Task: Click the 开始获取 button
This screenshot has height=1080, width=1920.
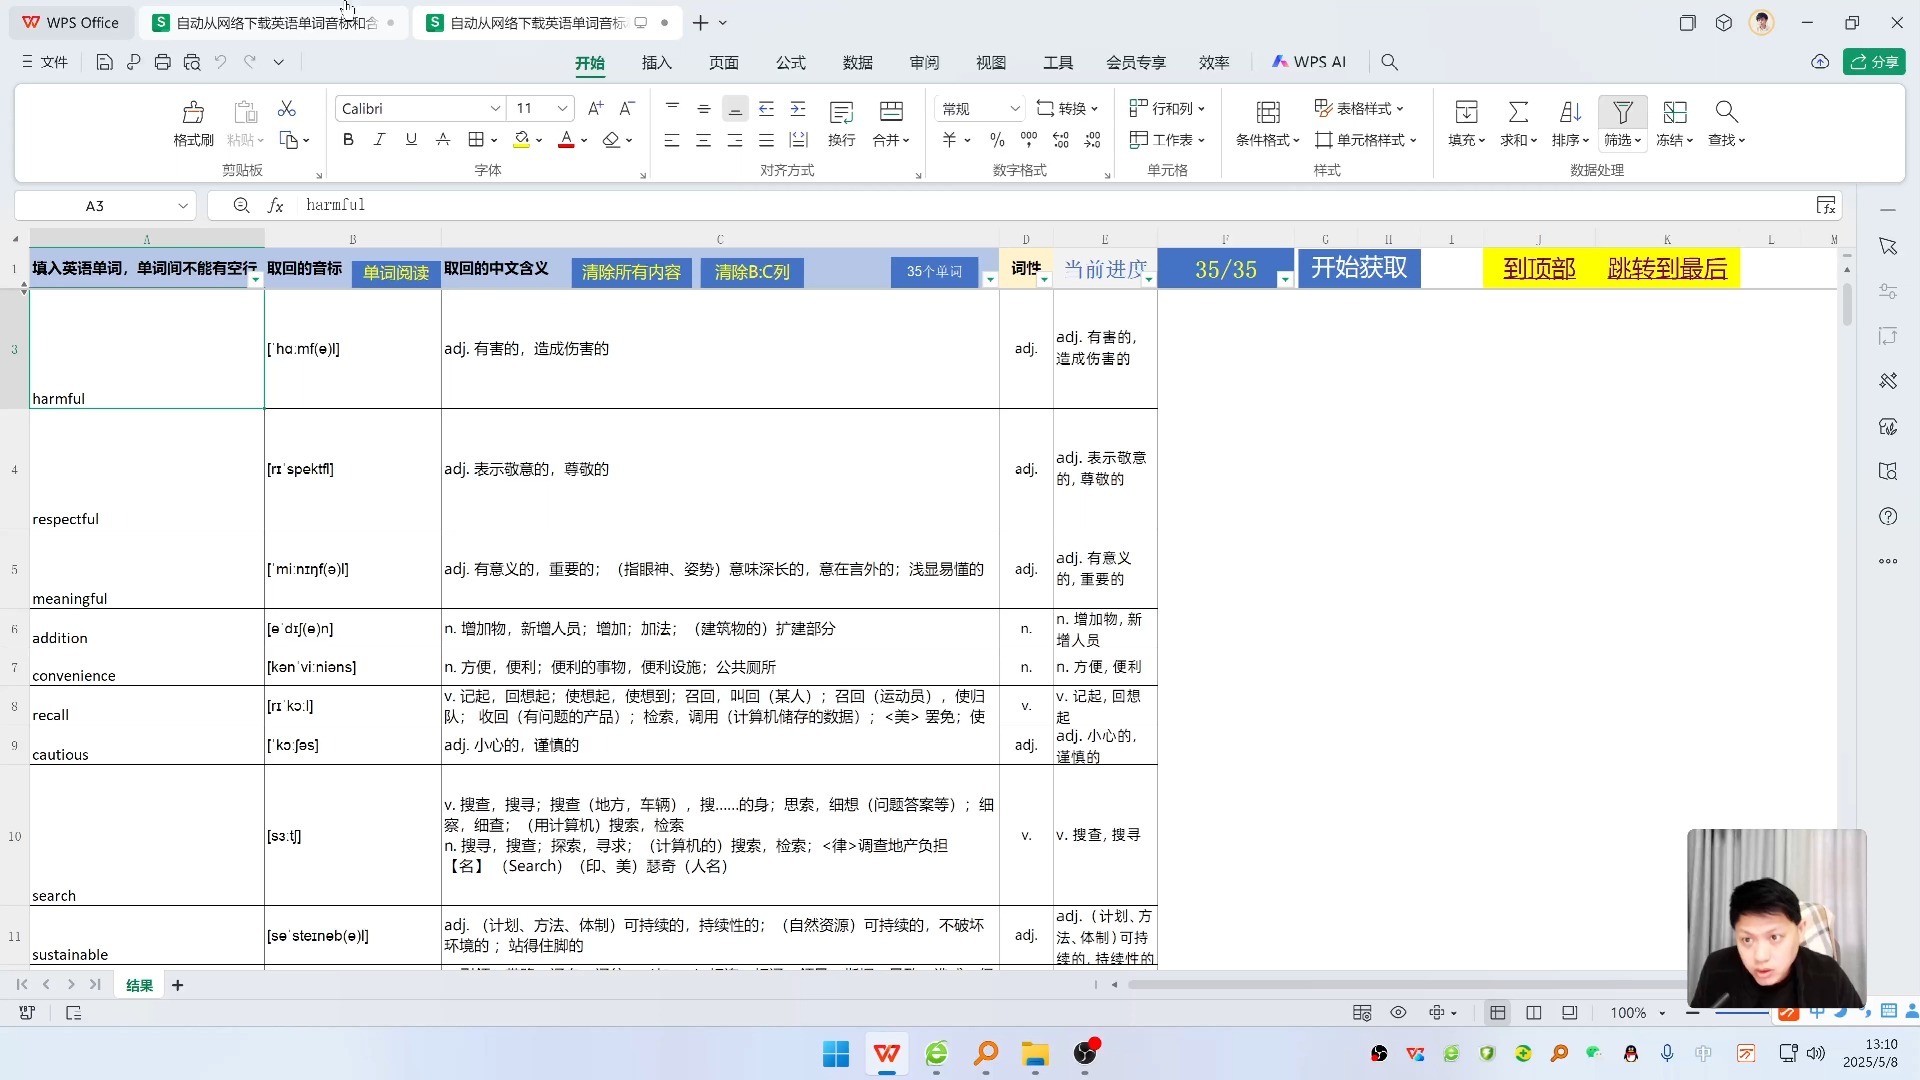Action: click(1358, 268)
